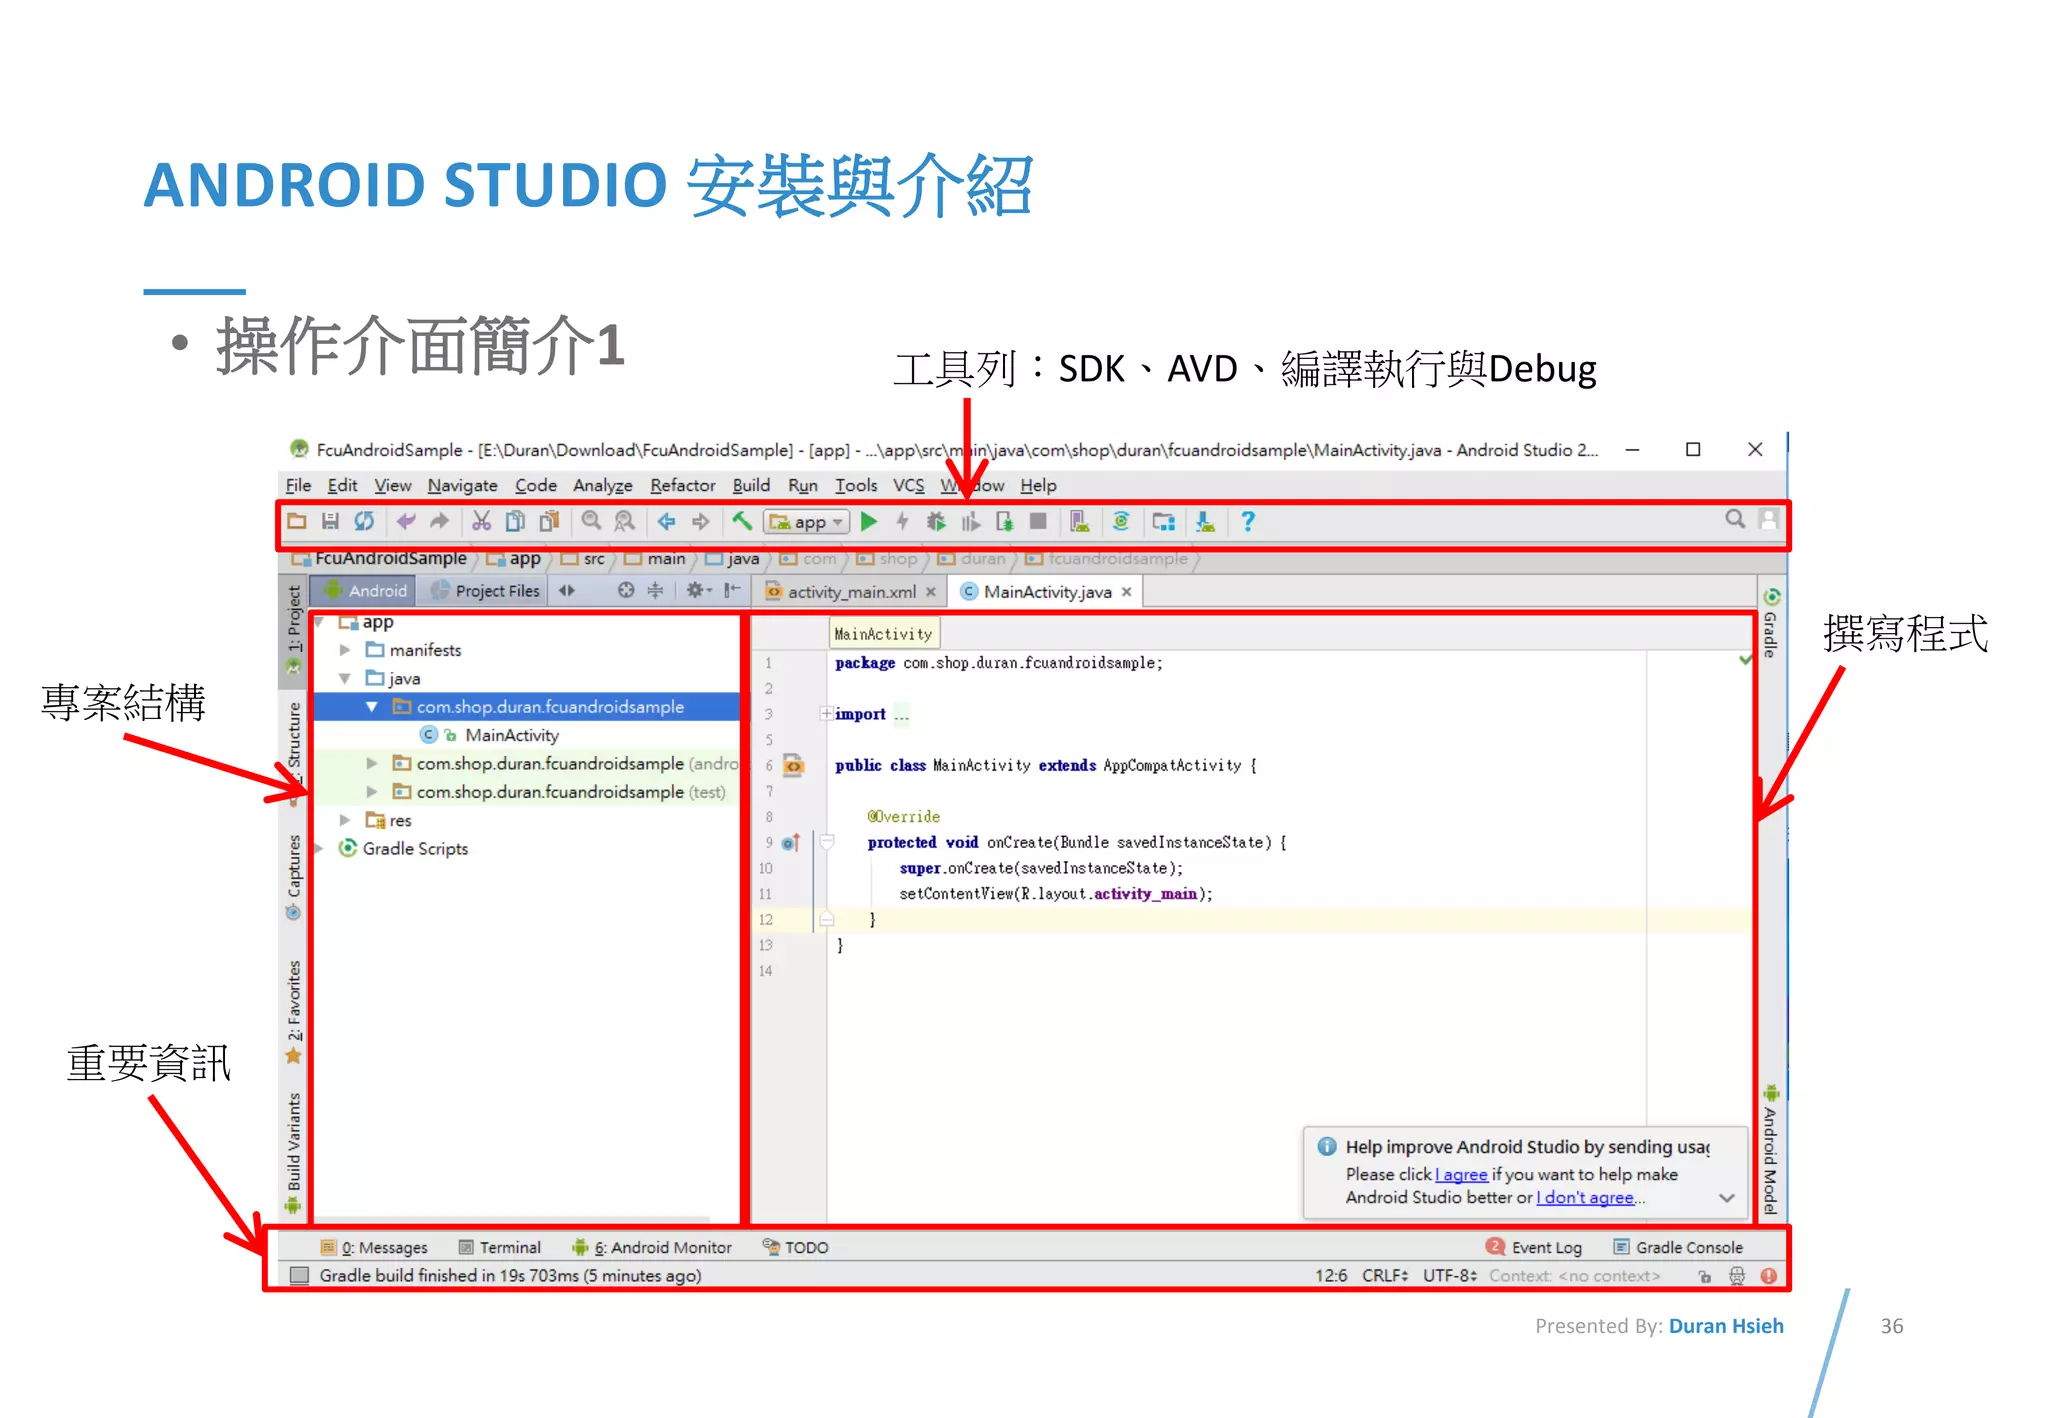Image resolution: width=2048 pixels, height=1418 pixels.
Task: Click the Copy icon in toolbar
Action: tap(515, 521)
